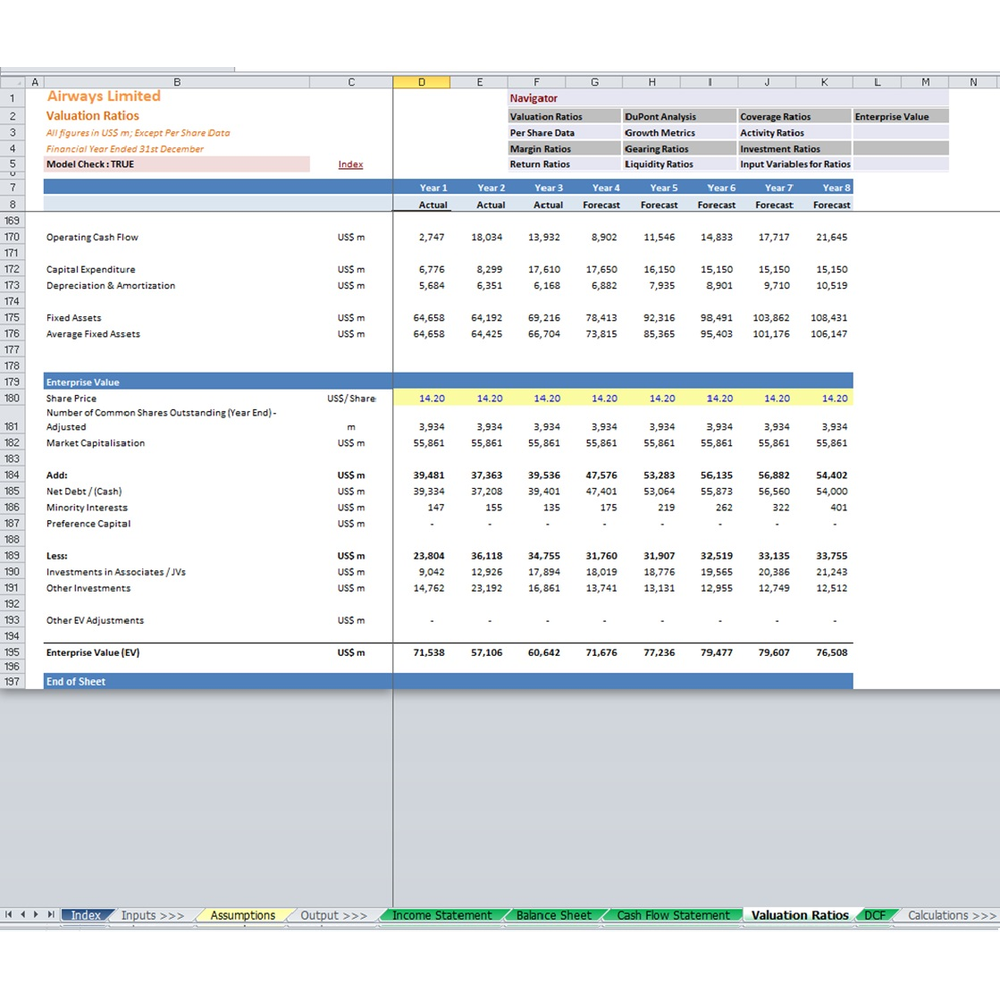Select Year 1 Enterprise Value 71,538

point(422,652)
